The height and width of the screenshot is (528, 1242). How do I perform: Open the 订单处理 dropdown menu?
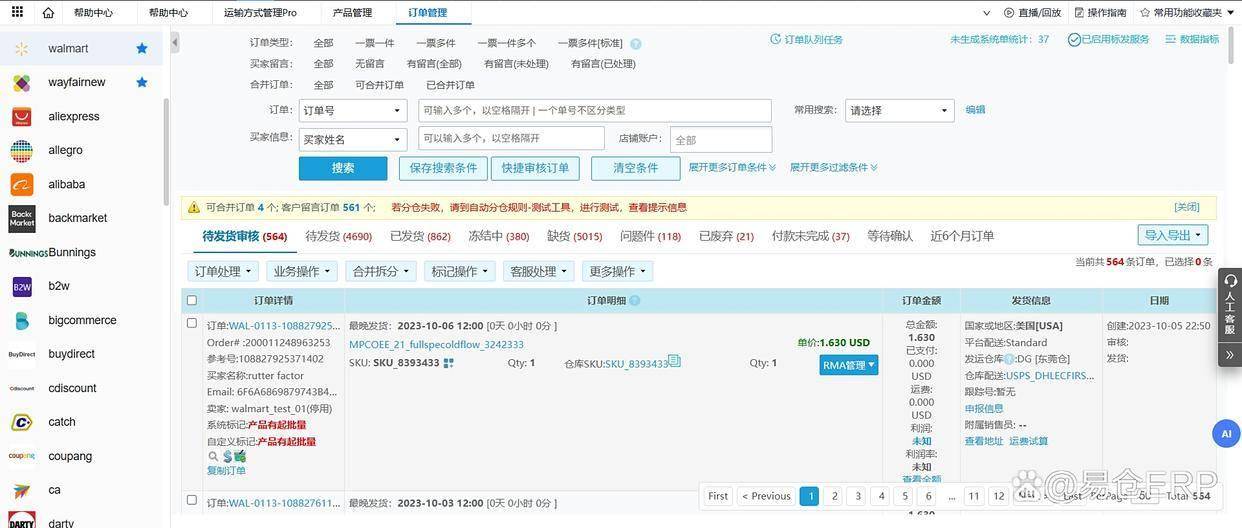pyautogui.click(x=223, y=271)
